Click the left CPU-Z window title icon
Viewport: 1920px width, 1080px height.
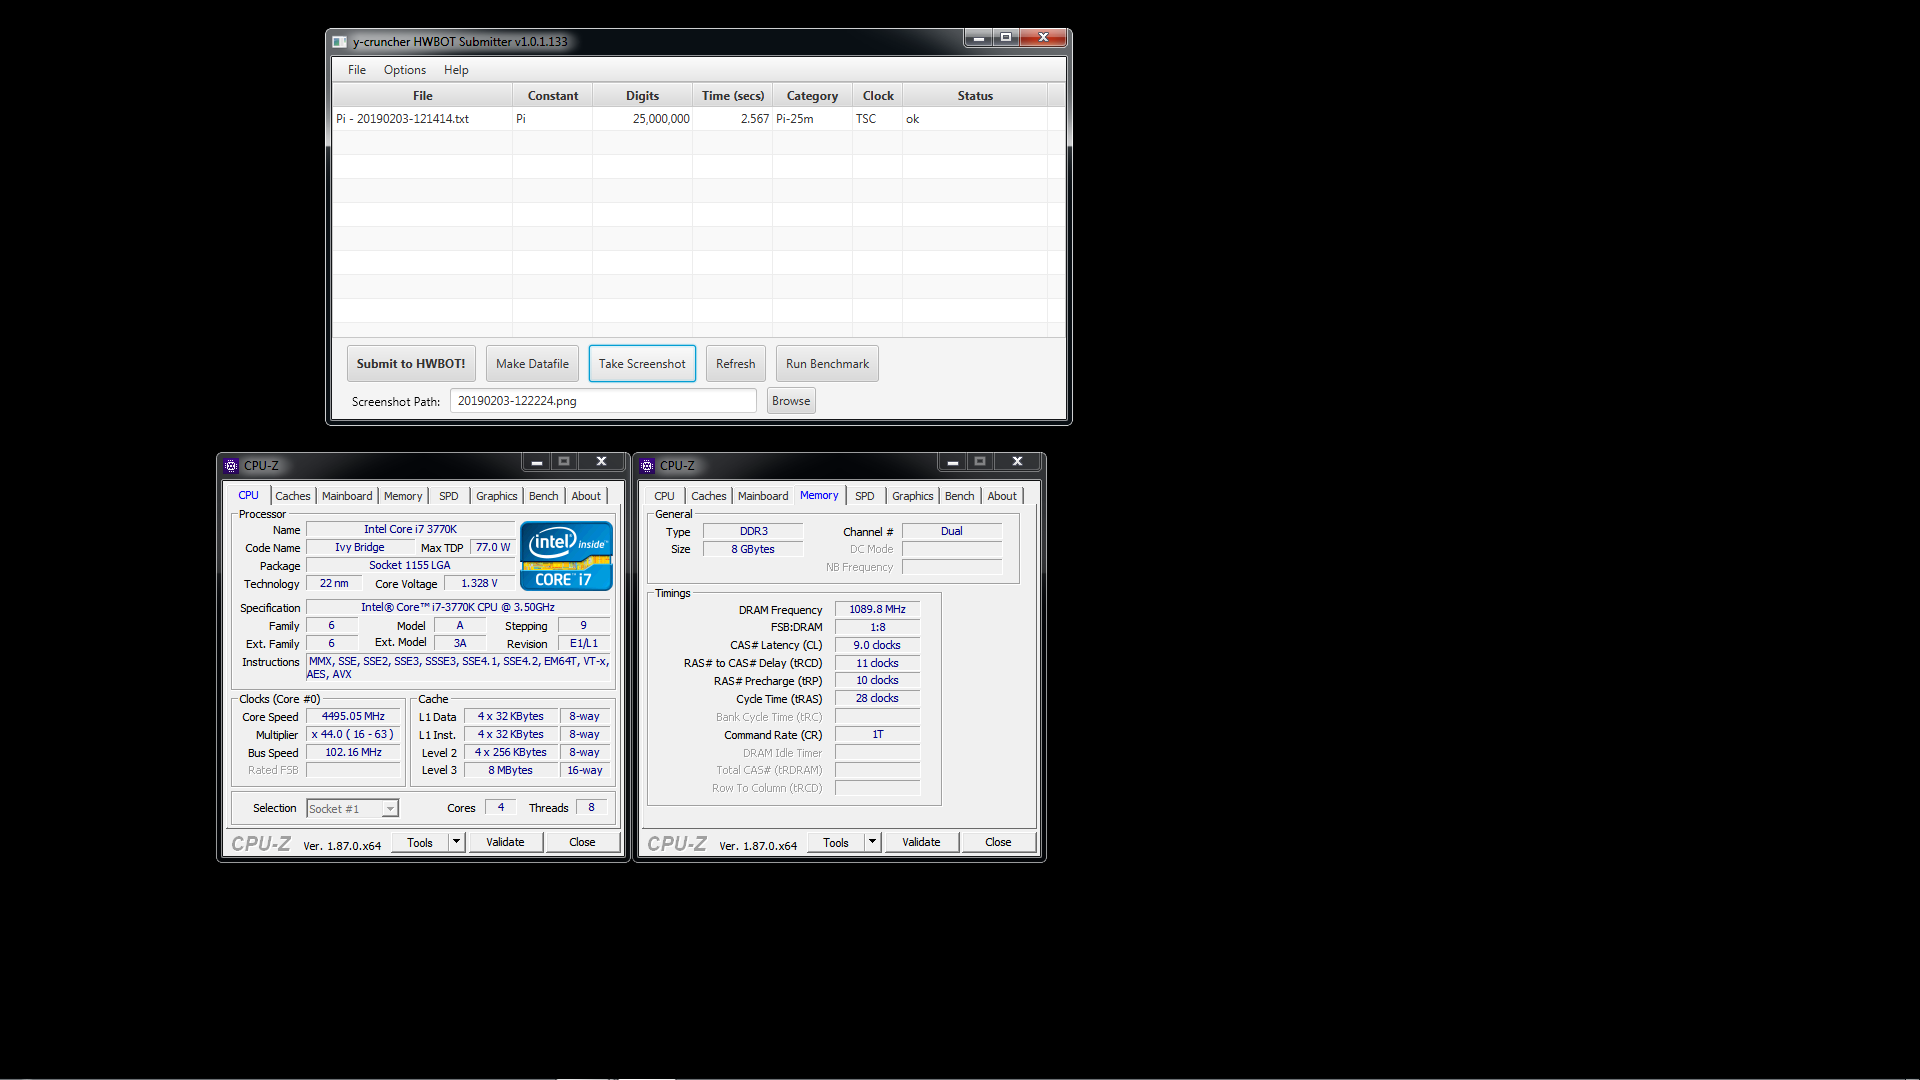(x=231, y=466)
